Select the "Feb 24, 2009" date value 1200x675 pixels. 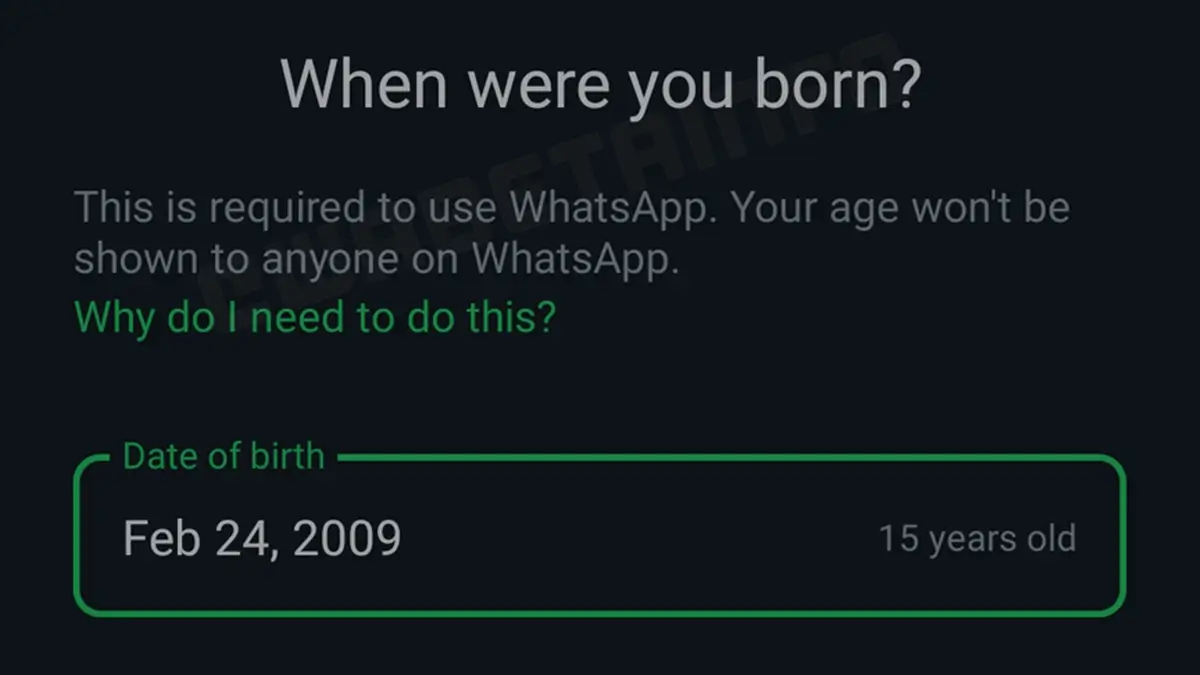(x=261, y=538)
